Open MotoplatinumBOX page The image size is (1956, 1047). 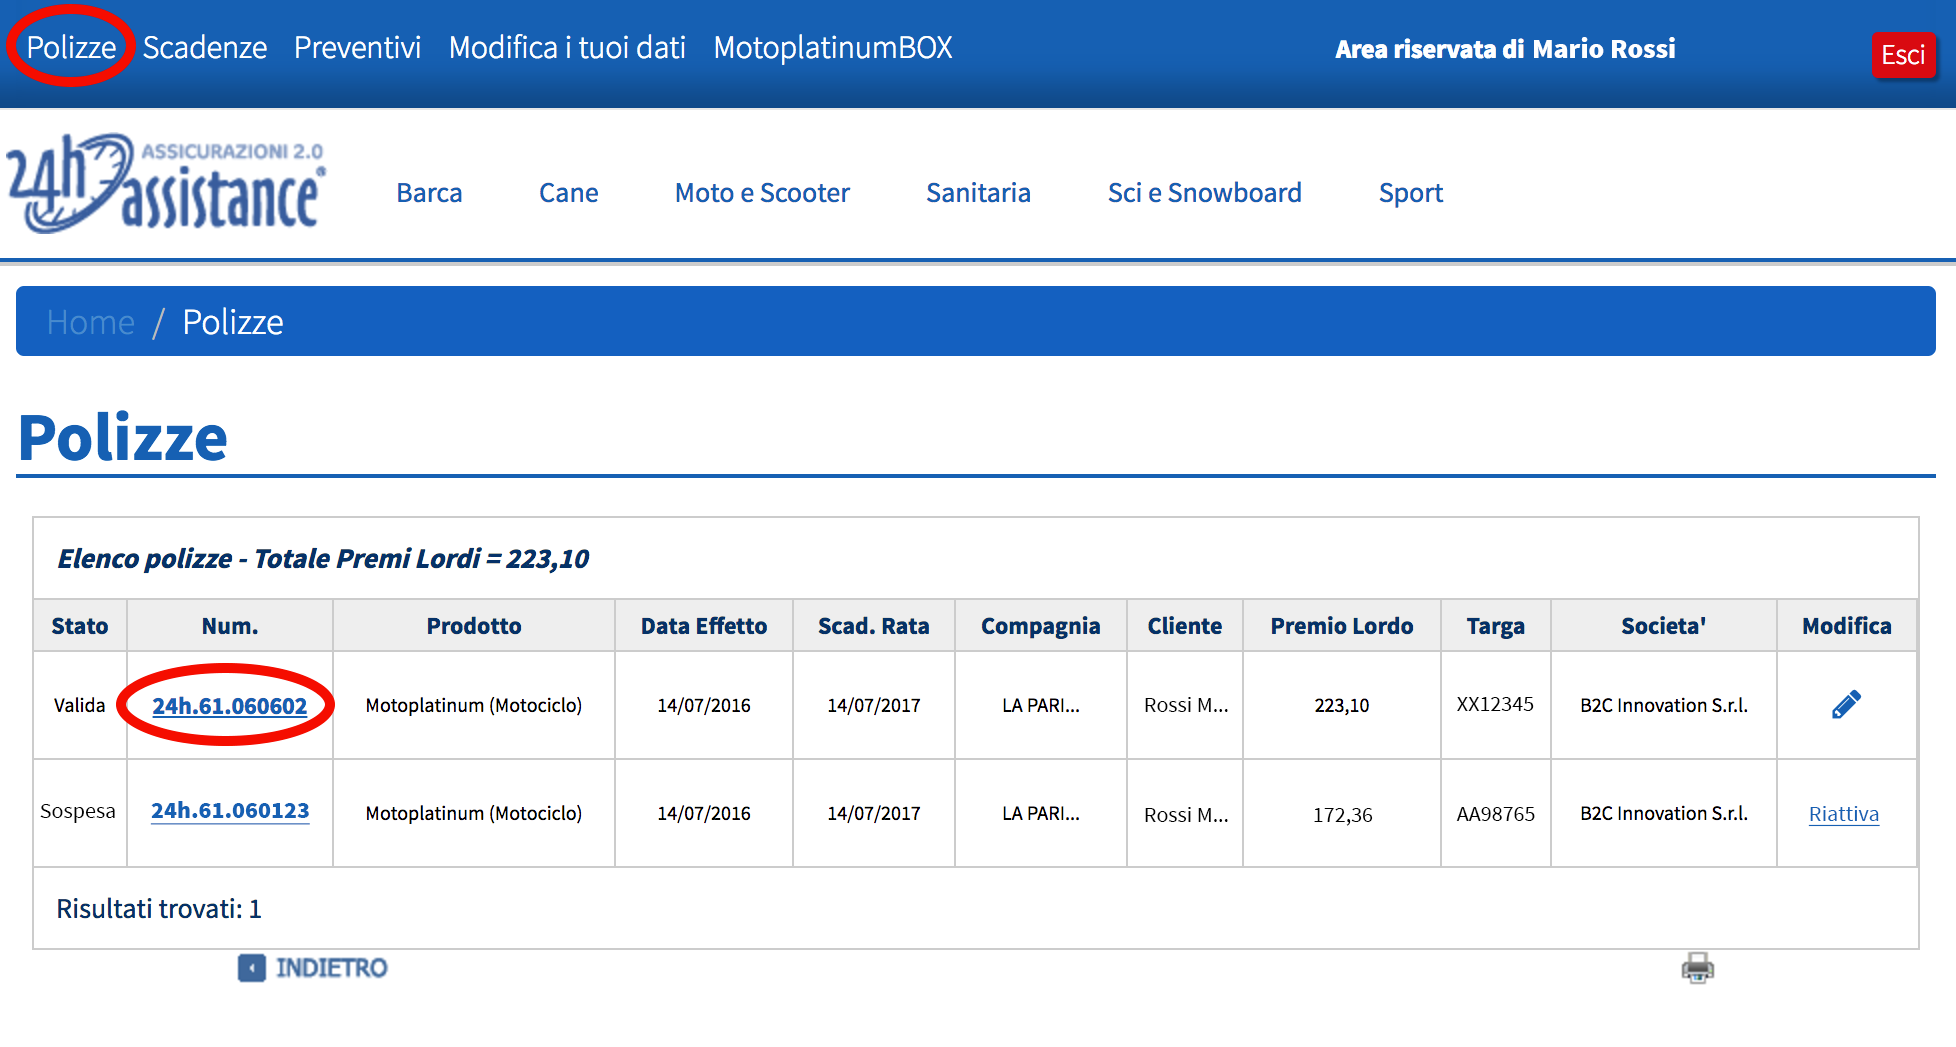point(833,47)
